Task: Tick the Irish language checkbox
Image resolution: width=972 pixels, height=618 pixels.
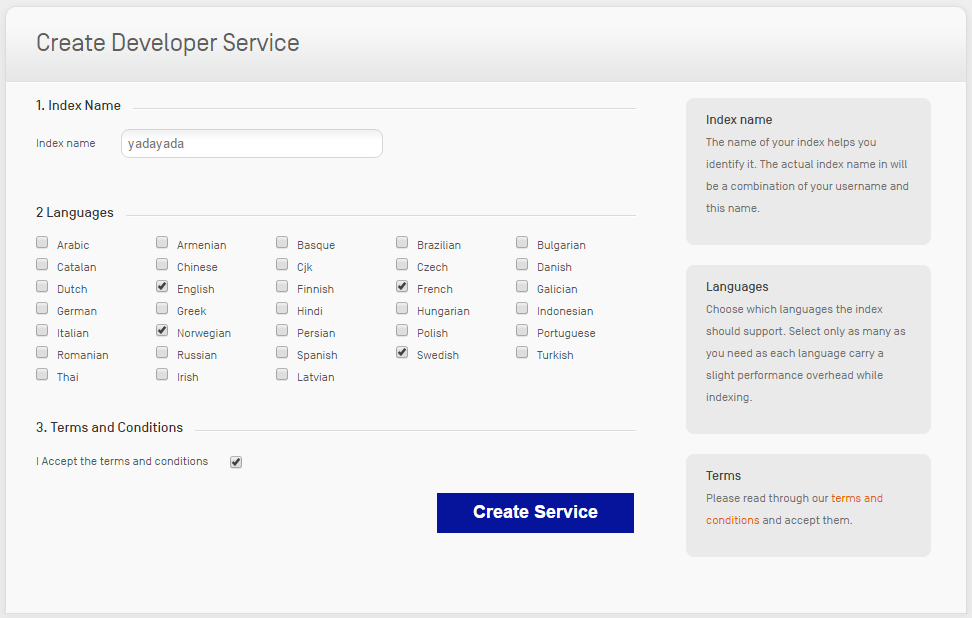Action: pos(162,374)
